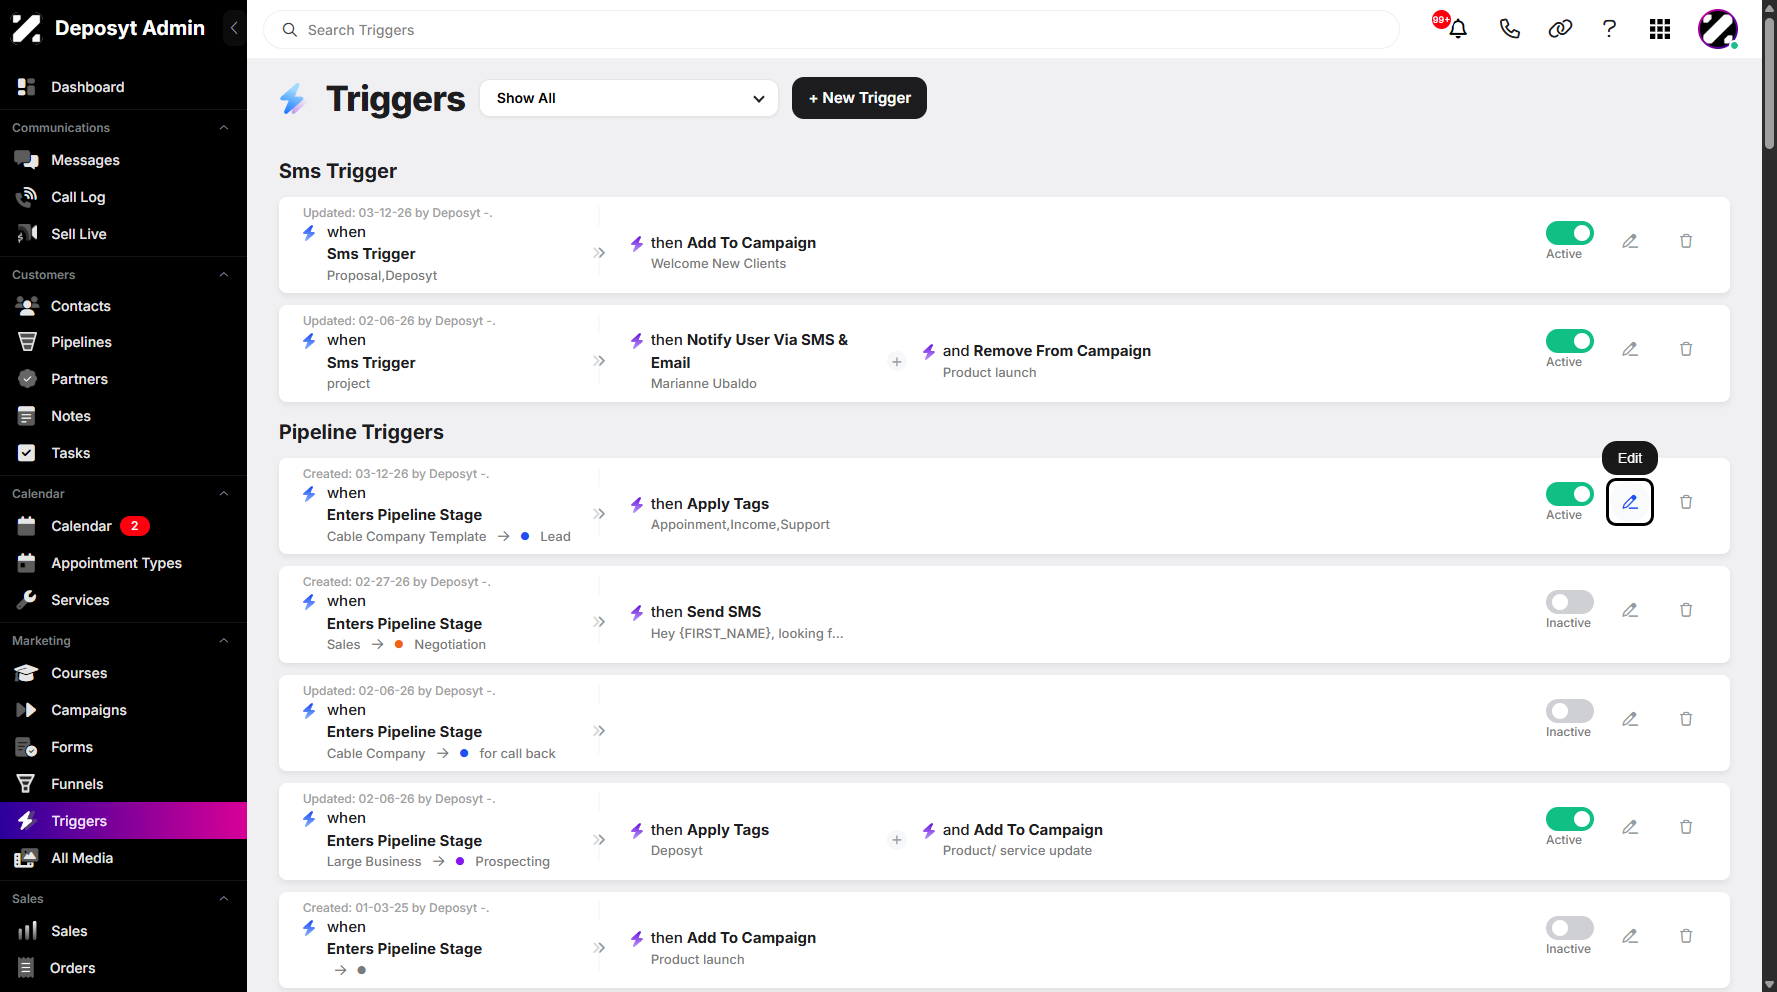
Task: Delete the Cable Company Template Lead trigger
Action: point(1686,502)
